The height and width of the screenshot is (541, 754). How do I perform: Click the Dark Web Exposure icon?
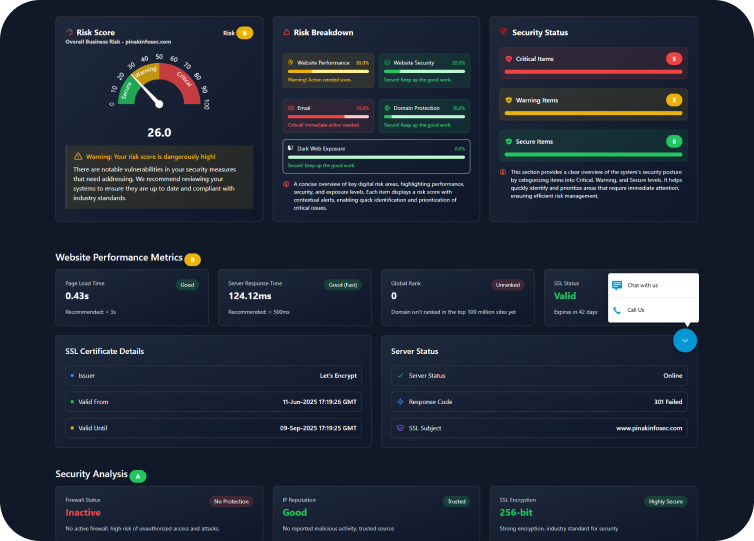[290, 148]
